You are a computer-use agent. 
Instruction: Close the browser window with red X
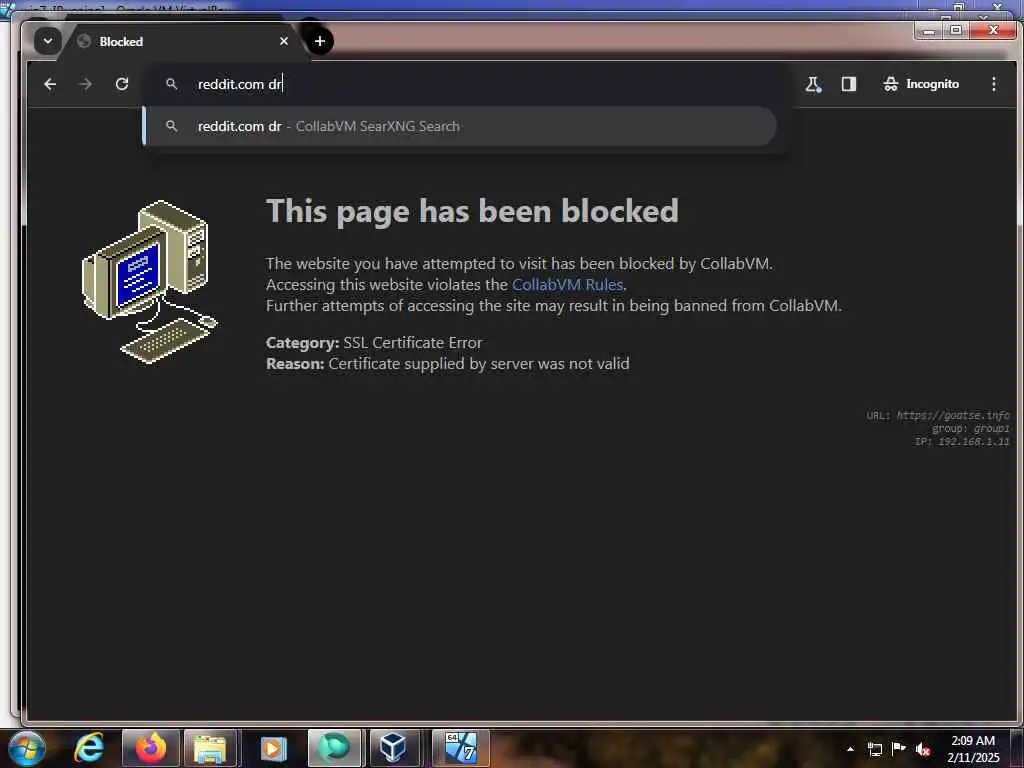coord(993,31)
